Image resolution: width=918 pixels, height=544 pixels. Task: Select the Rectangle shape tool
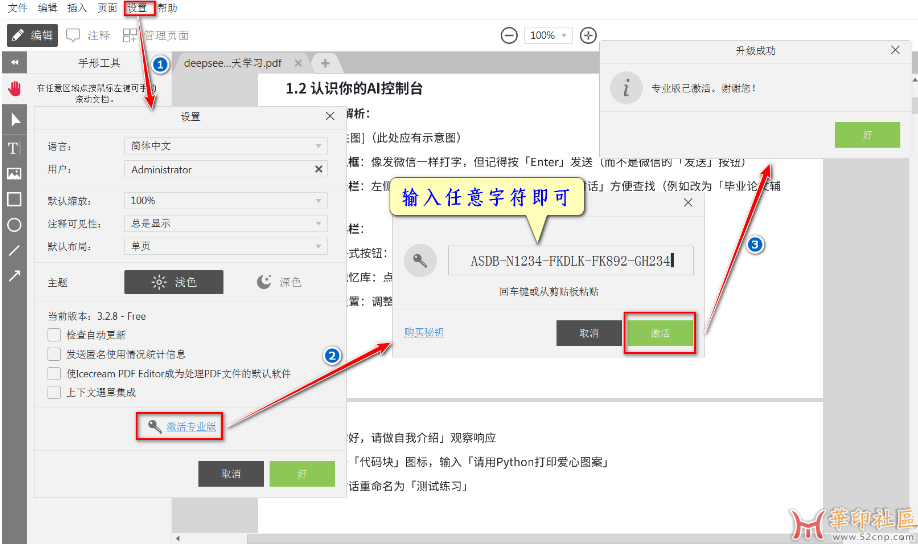[x=14, y=199]
